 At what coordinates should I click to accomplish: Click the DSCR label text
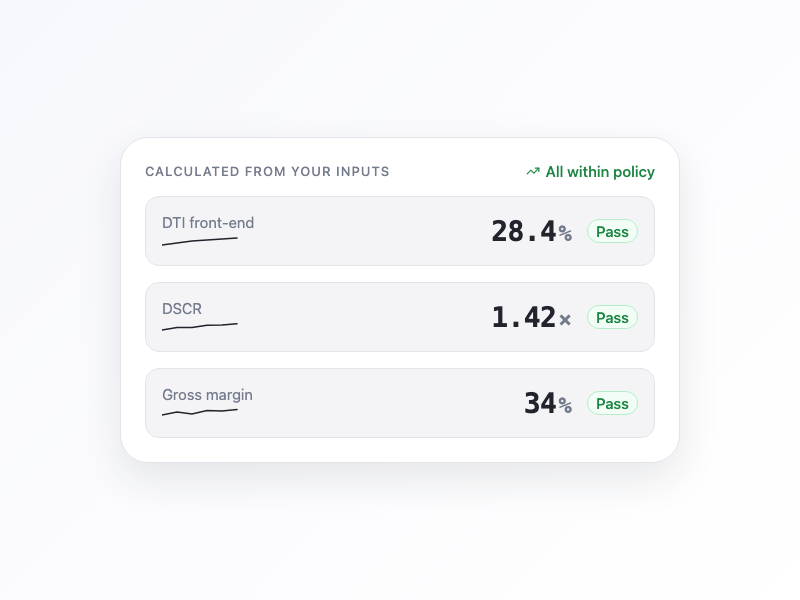click(x=182, y=309)
